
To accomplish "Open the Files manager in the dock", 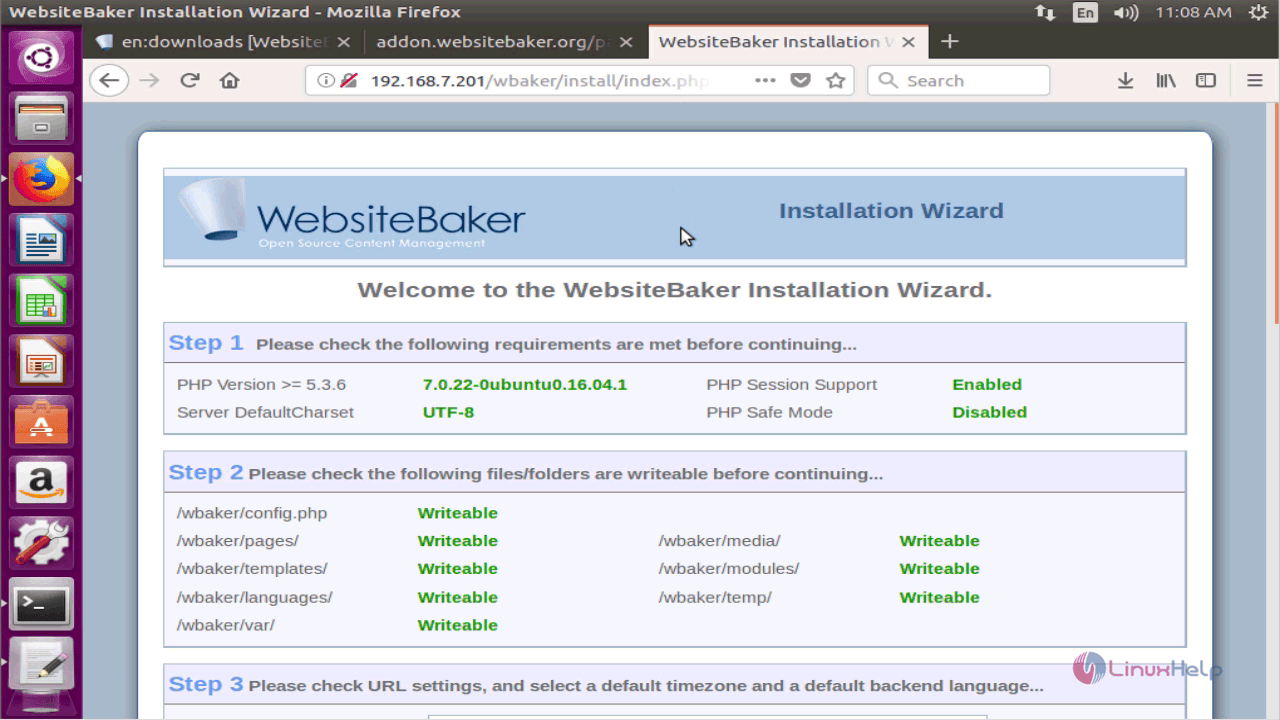I will (x=41, y=119).
